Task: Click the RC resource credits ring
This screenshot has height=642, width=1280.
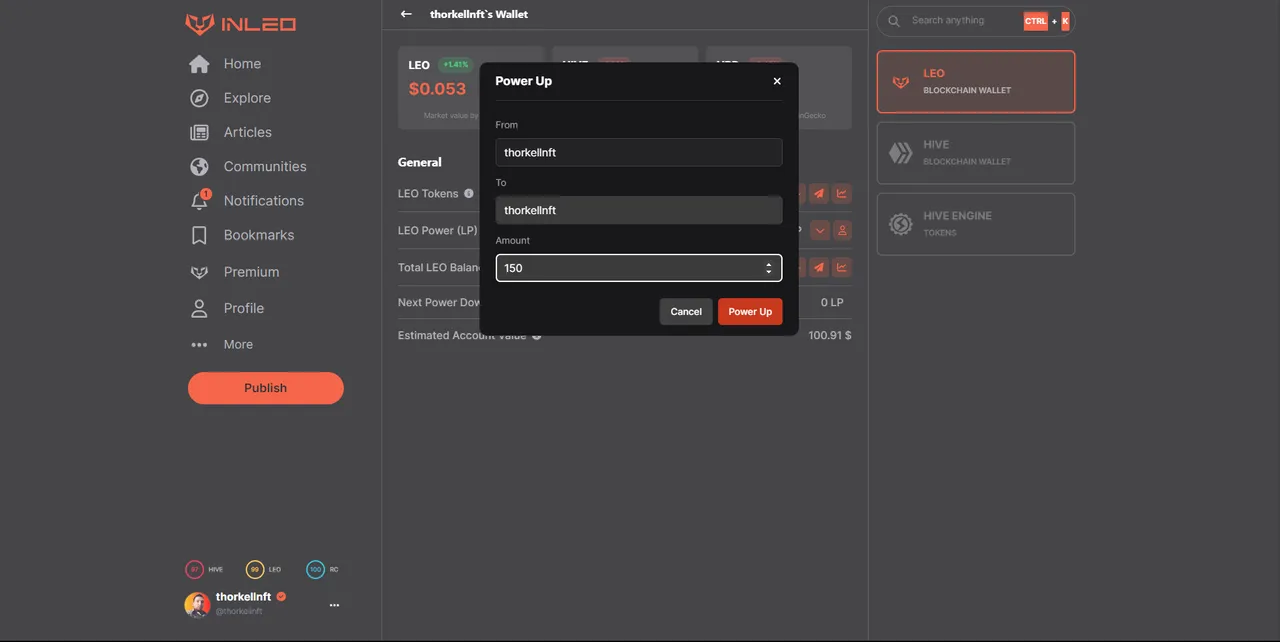Action: pyautogui.click(x=316, y=569)
